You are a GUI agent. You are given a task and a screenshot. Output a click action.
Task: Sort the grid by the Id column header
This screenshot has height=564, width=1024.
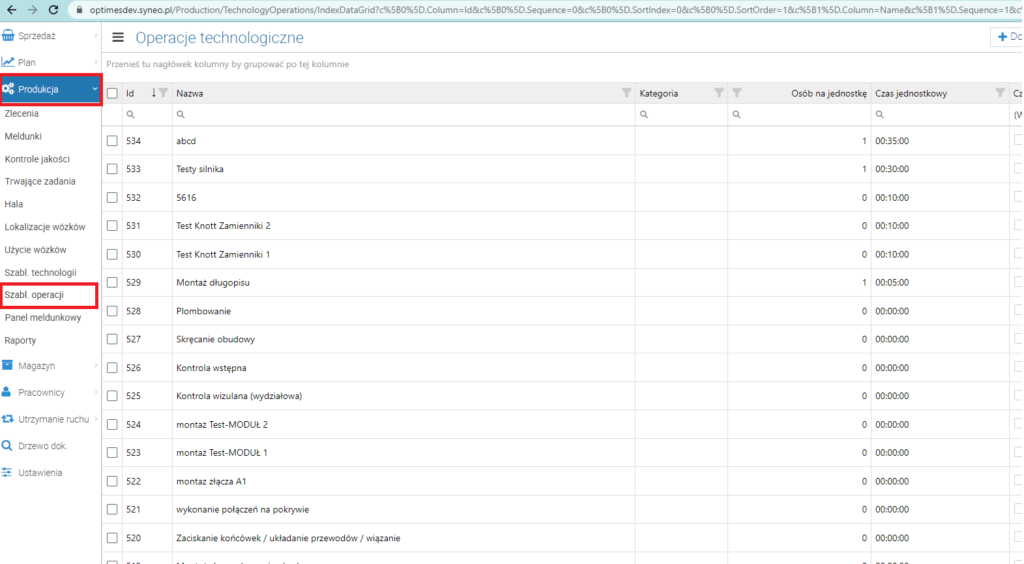(130, 93)
